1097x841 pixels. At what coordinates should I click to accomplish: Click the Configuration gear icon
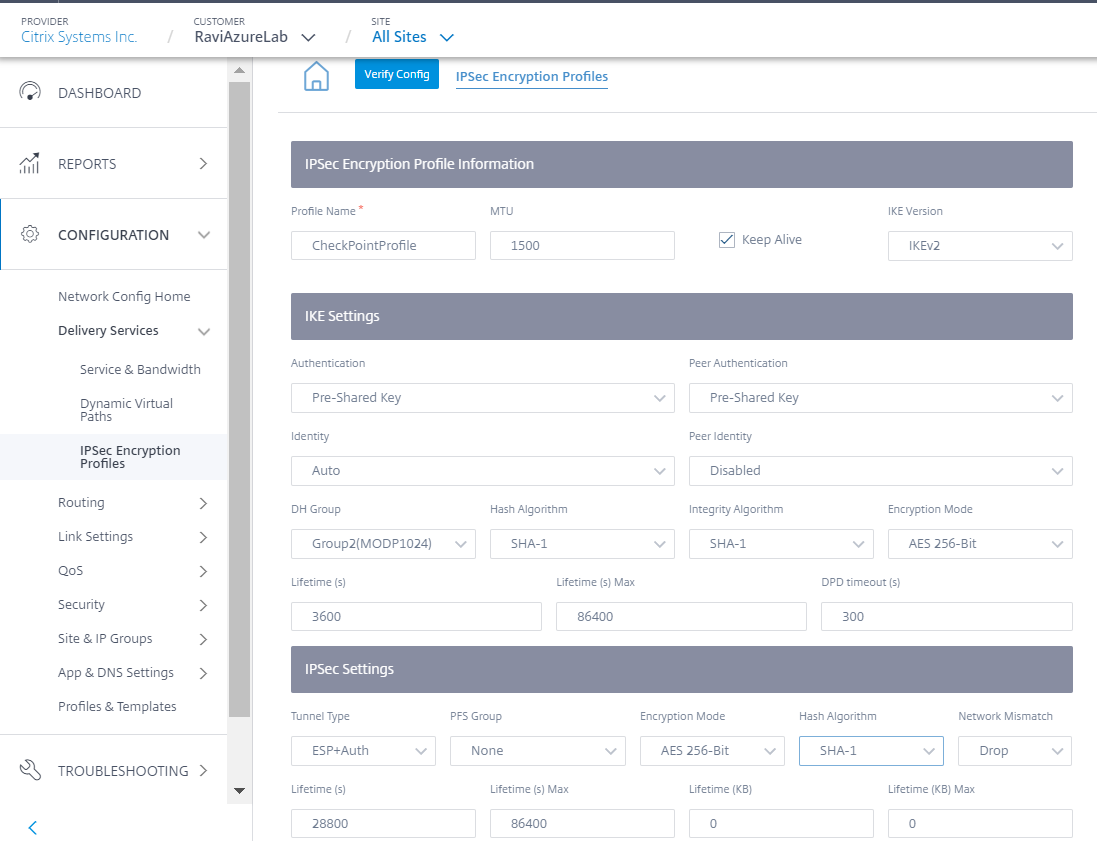tap(30, 234)
